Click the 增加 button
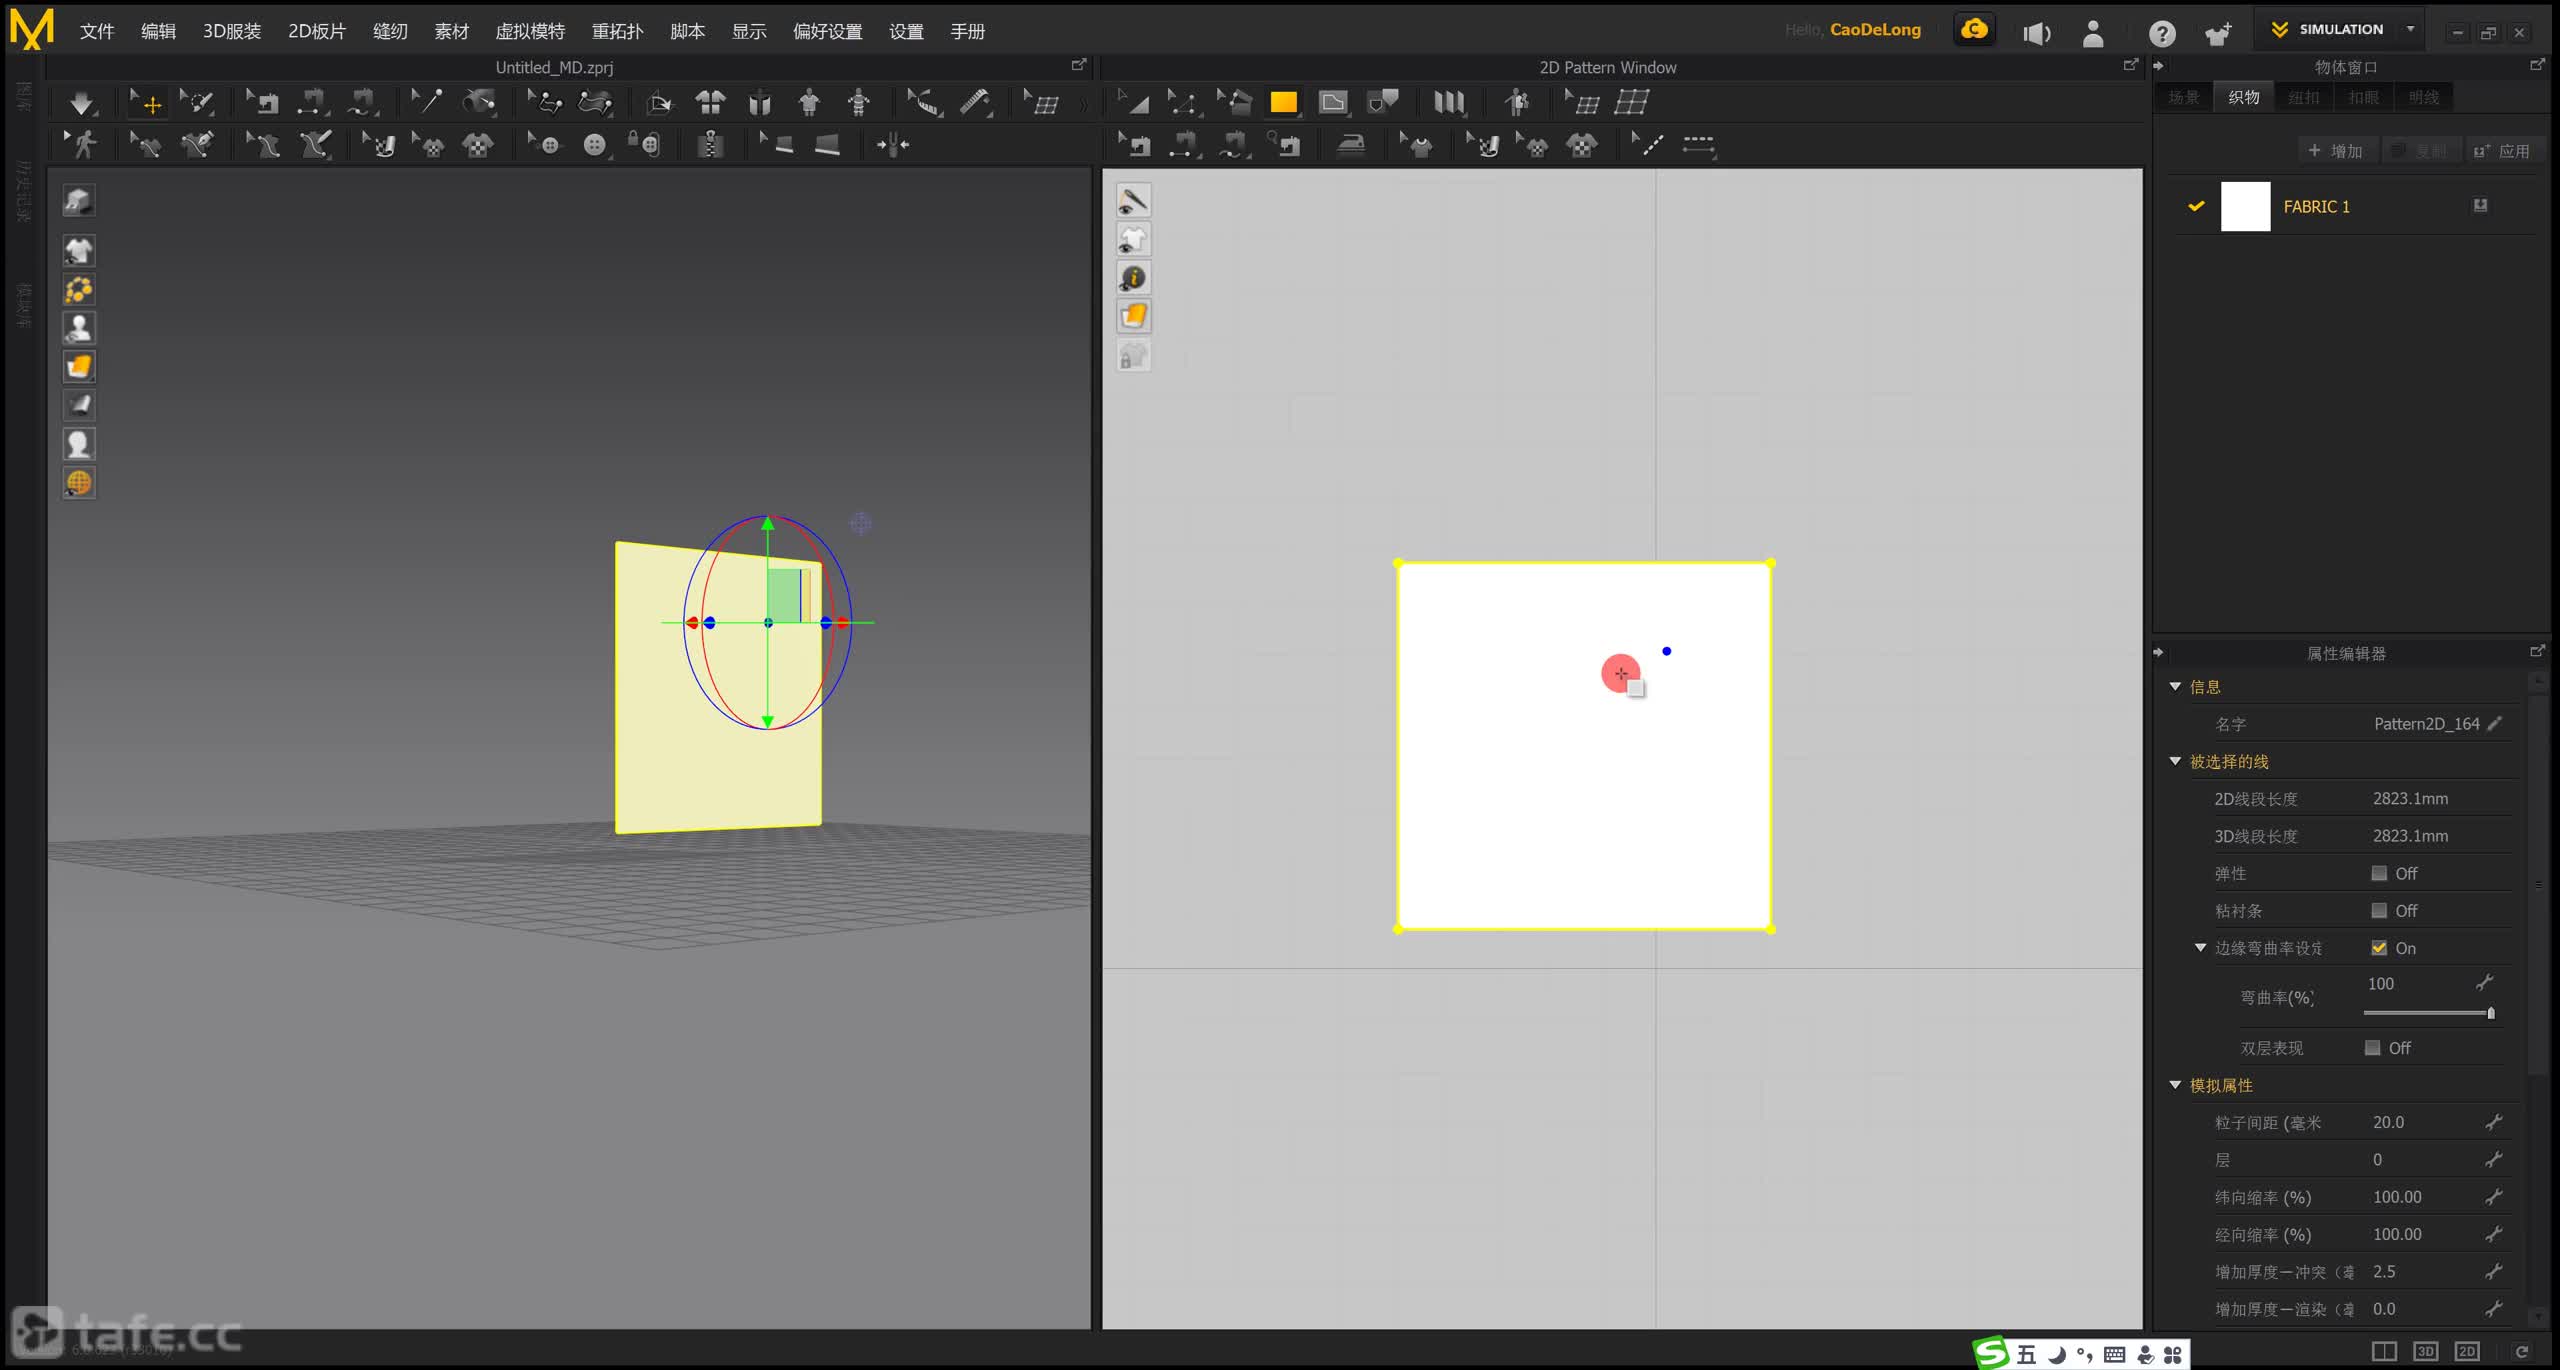The width and height of the screenshot is (2560, 1370). coord(2335,151)
